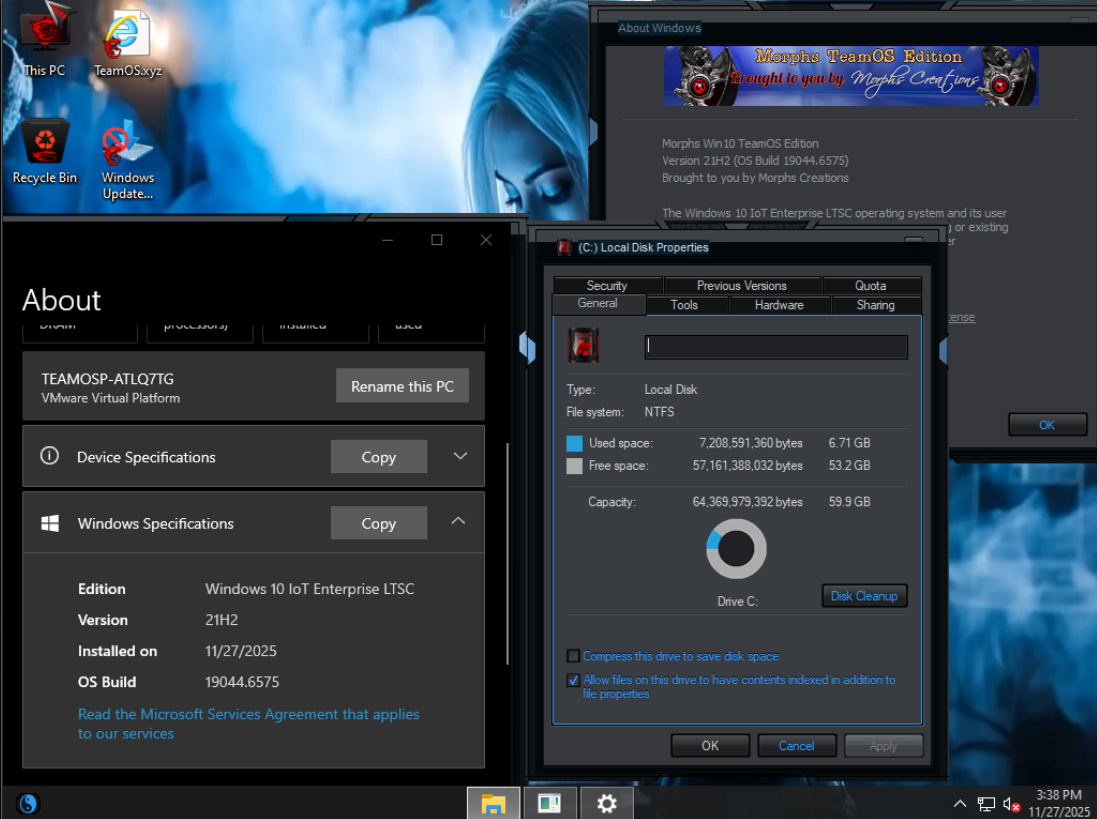This screenshot has width=1097, height=819.
Task: Open the This PC desktop icon
Action: click(x=44, y=40)
